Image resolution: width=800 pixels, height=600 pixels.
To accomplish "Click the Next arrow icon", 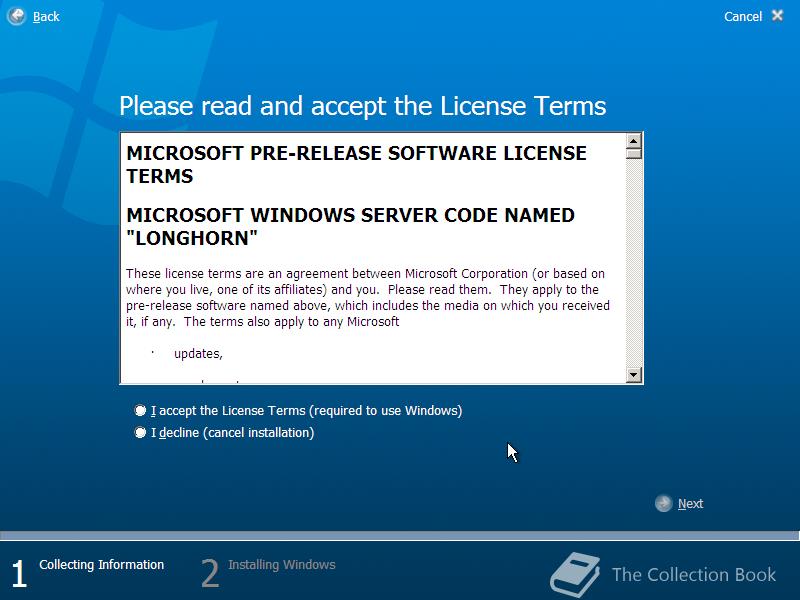I will click(664, 504).
